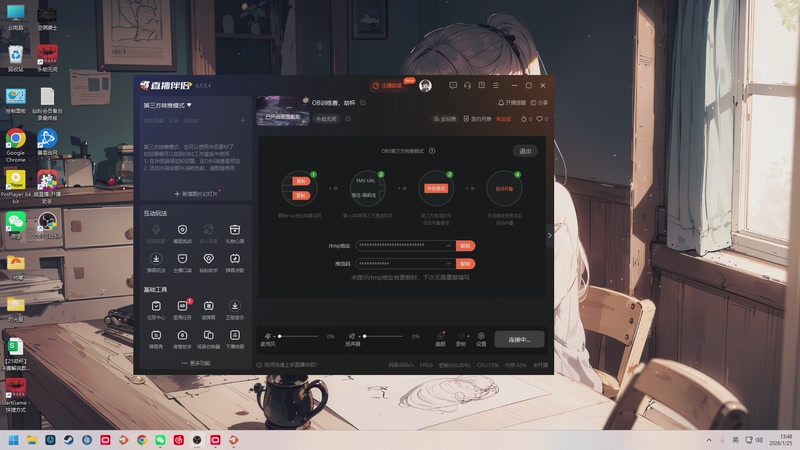Open 全站榜 ranking link
This screenshot has width=800, height=450.
point(445,119)
